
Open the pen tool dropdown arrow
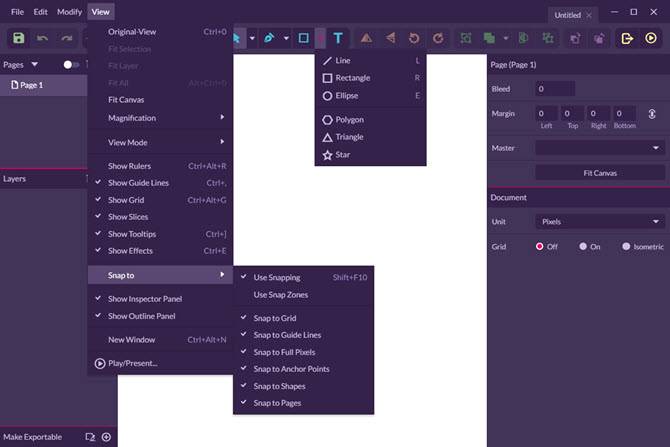[286, 38]
